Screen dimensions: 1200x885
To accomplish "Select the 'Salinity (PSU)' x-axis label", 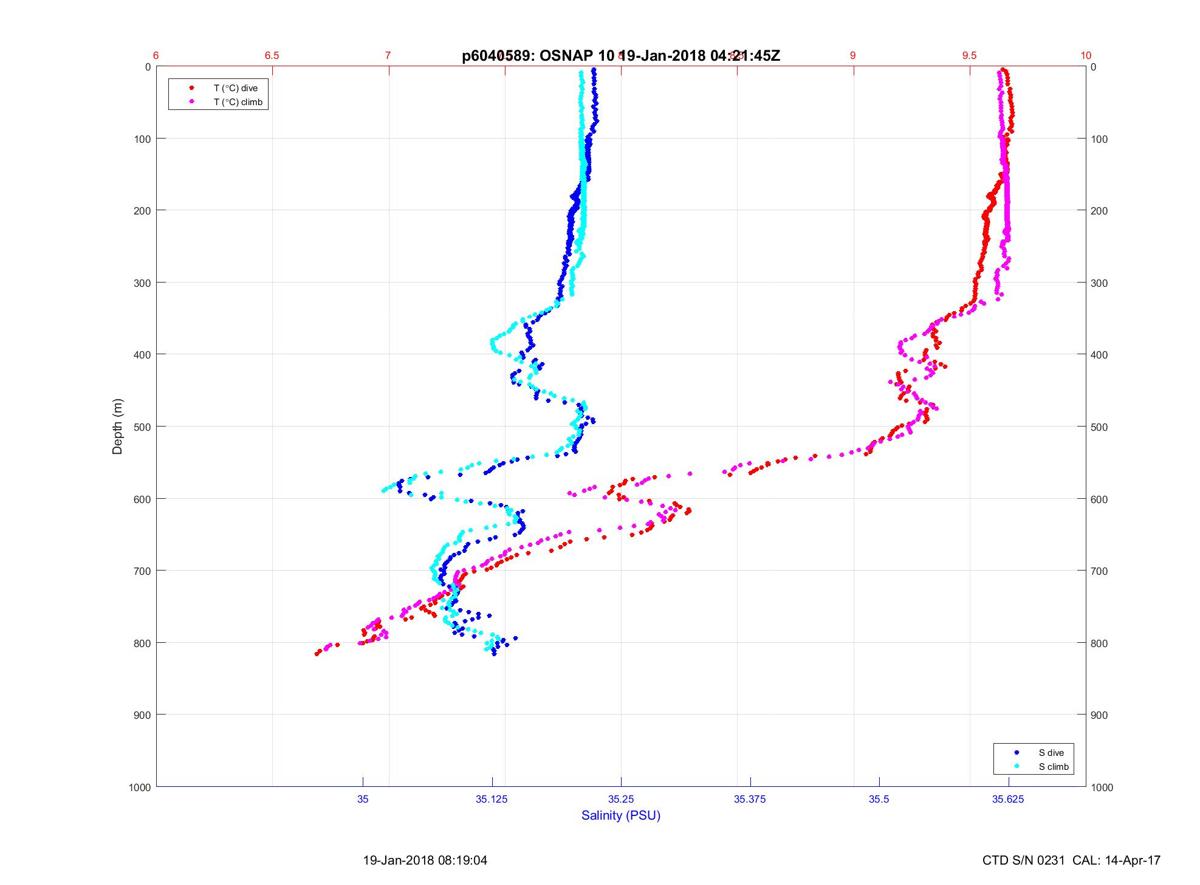I will click(x=621, y=816).
